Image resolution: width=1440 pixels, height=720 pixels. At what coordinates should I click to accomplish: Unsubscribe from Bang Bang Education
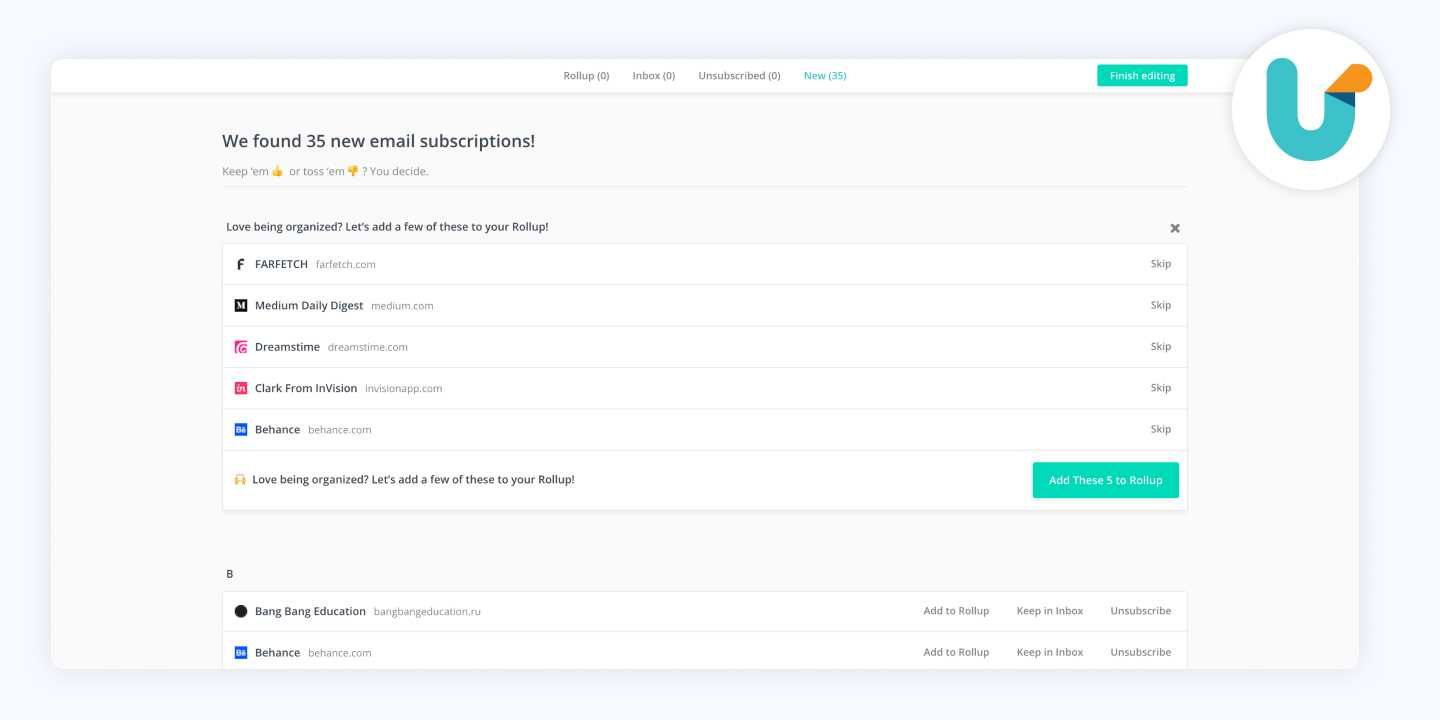1140,611
